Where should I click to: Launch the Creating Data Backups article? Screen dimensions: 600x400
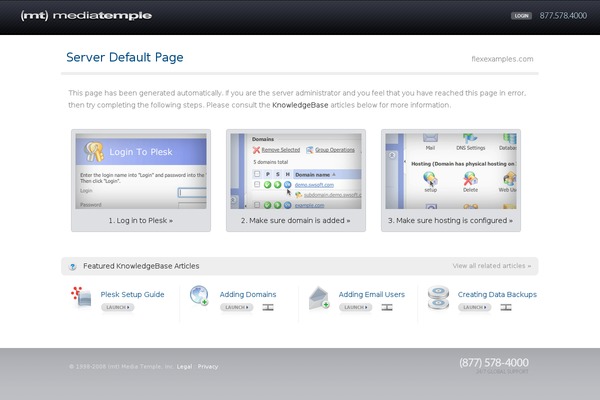click(x=474, y=307)
